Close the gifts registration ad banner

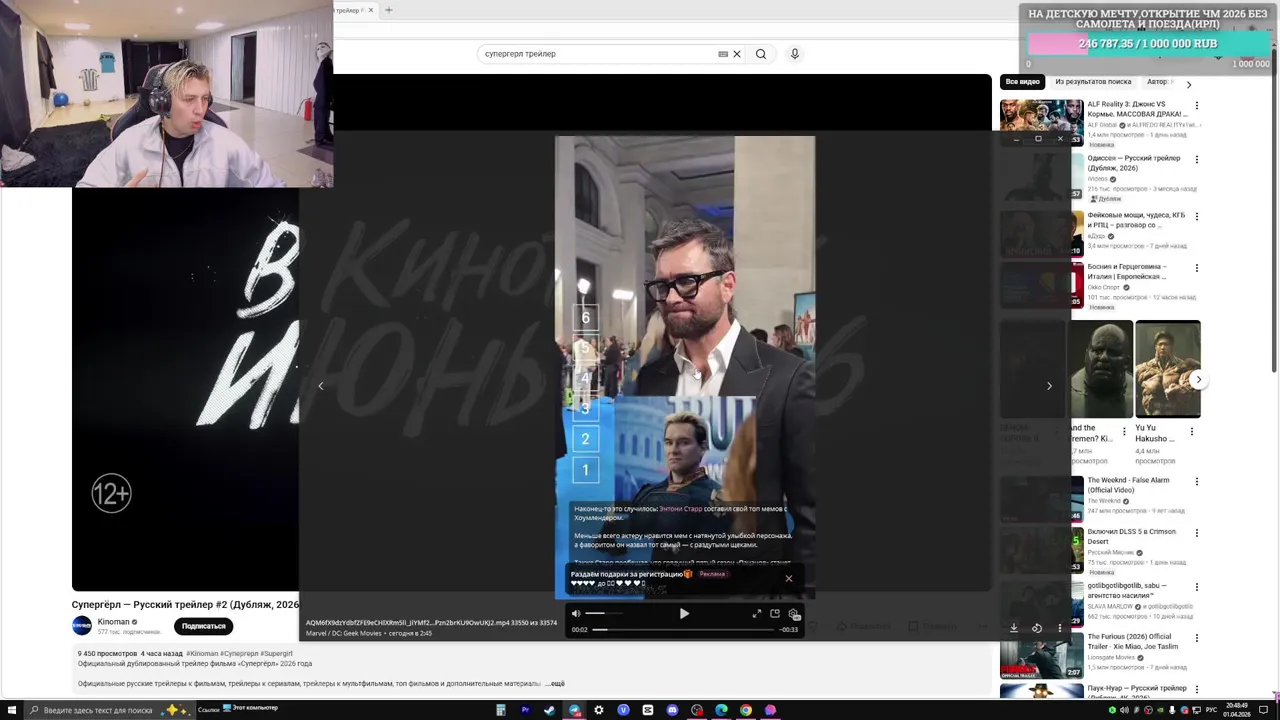pos(788,578)
